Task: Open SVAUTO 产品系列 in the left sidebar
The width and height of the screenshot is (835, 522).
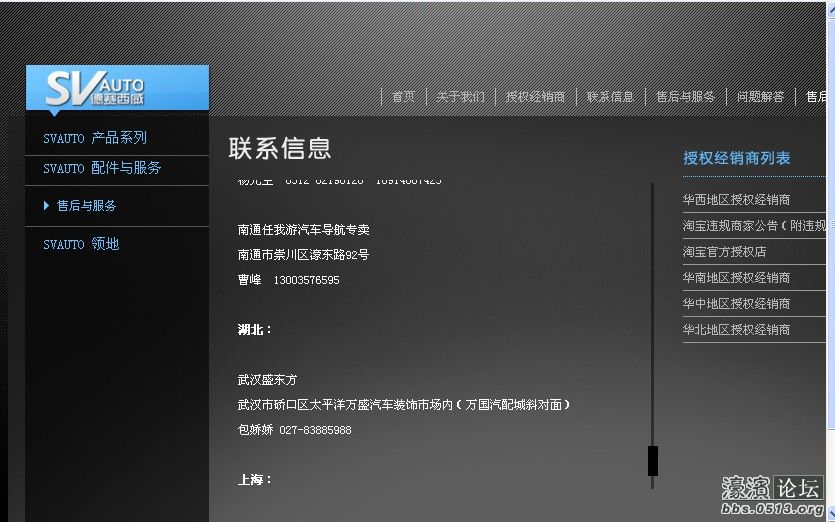Action: click(x=95, y=138)
